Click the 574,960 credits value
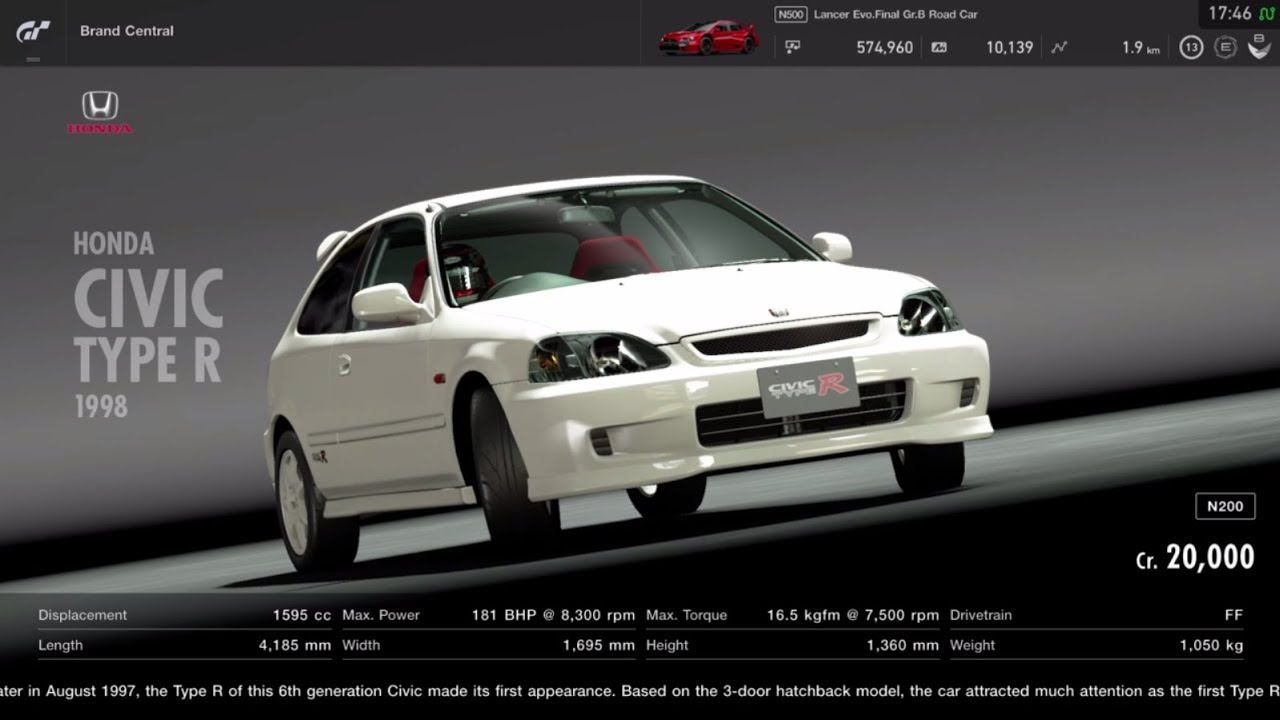The width and height of the screenshot is (1280, 720). click(884, 47)
